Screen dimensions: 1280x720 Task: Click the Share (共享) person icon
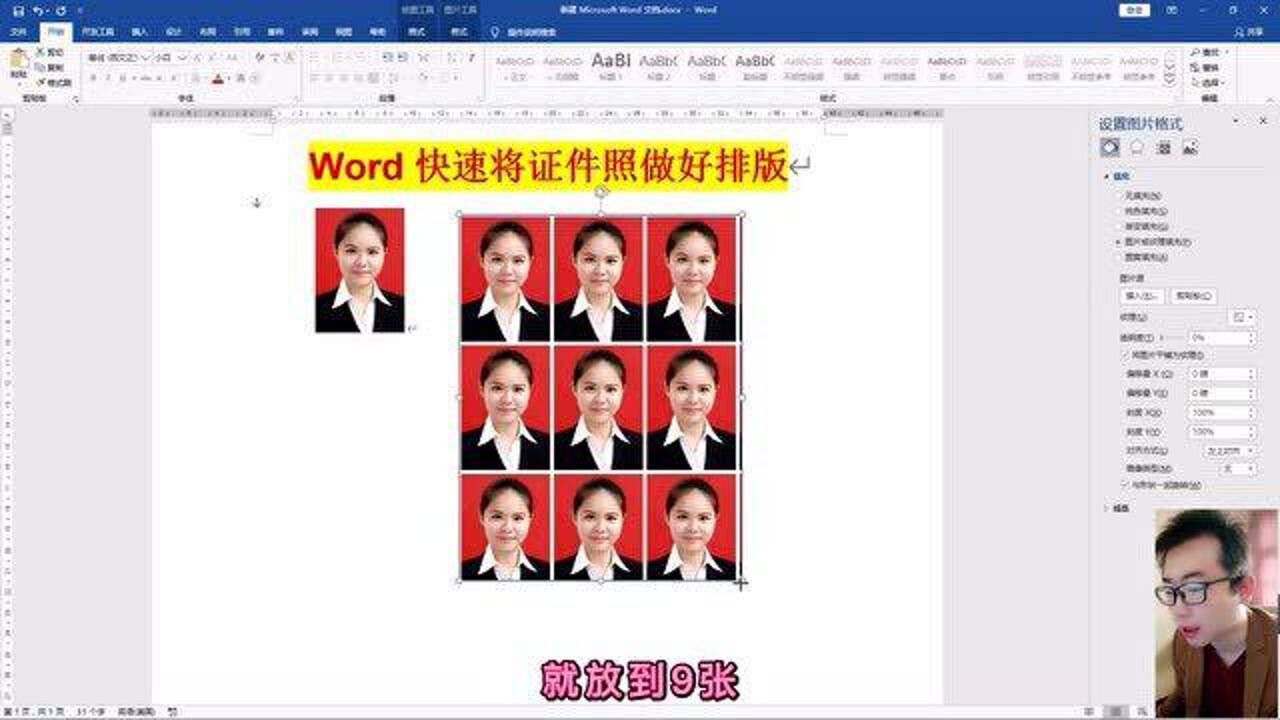tap(1241, 32)
